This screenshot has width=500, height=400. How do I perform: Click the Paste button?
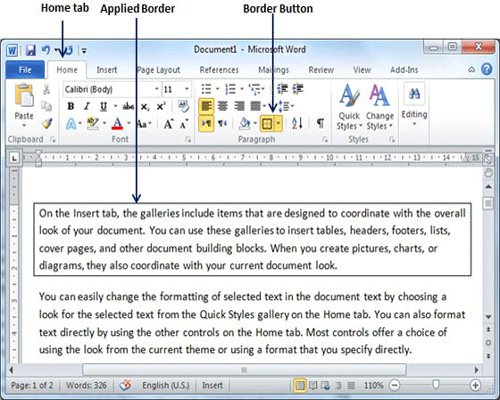(24, 106)
